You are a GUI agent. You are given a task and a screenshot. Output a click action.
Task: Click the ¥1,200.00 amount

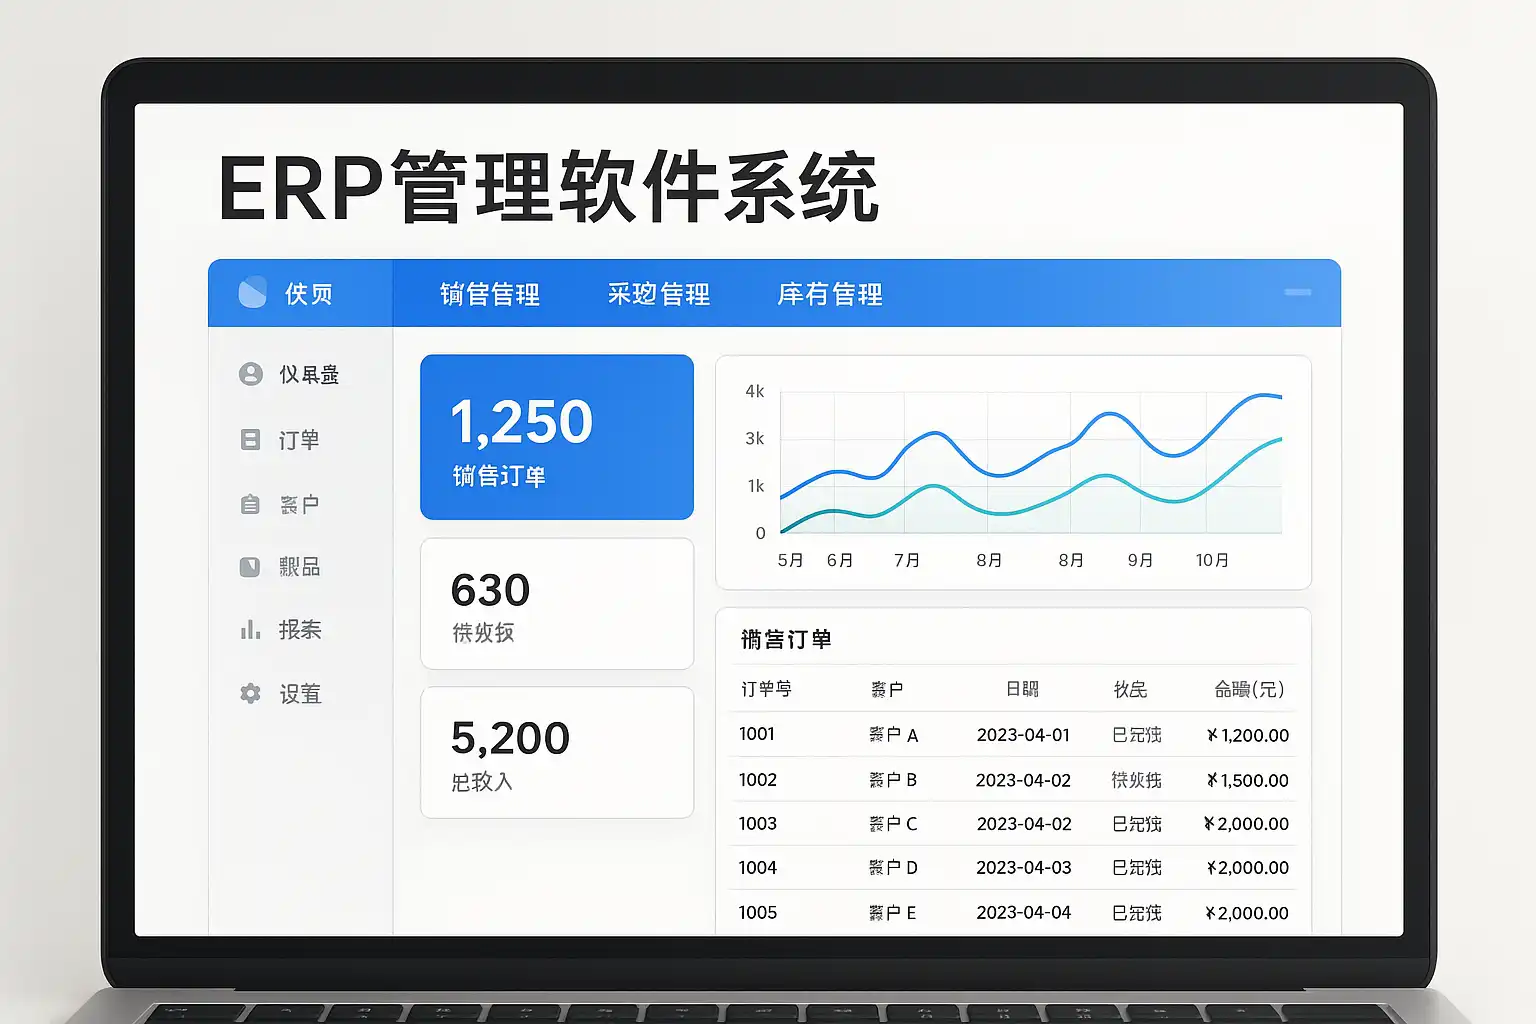click(x=1248, y=735)
